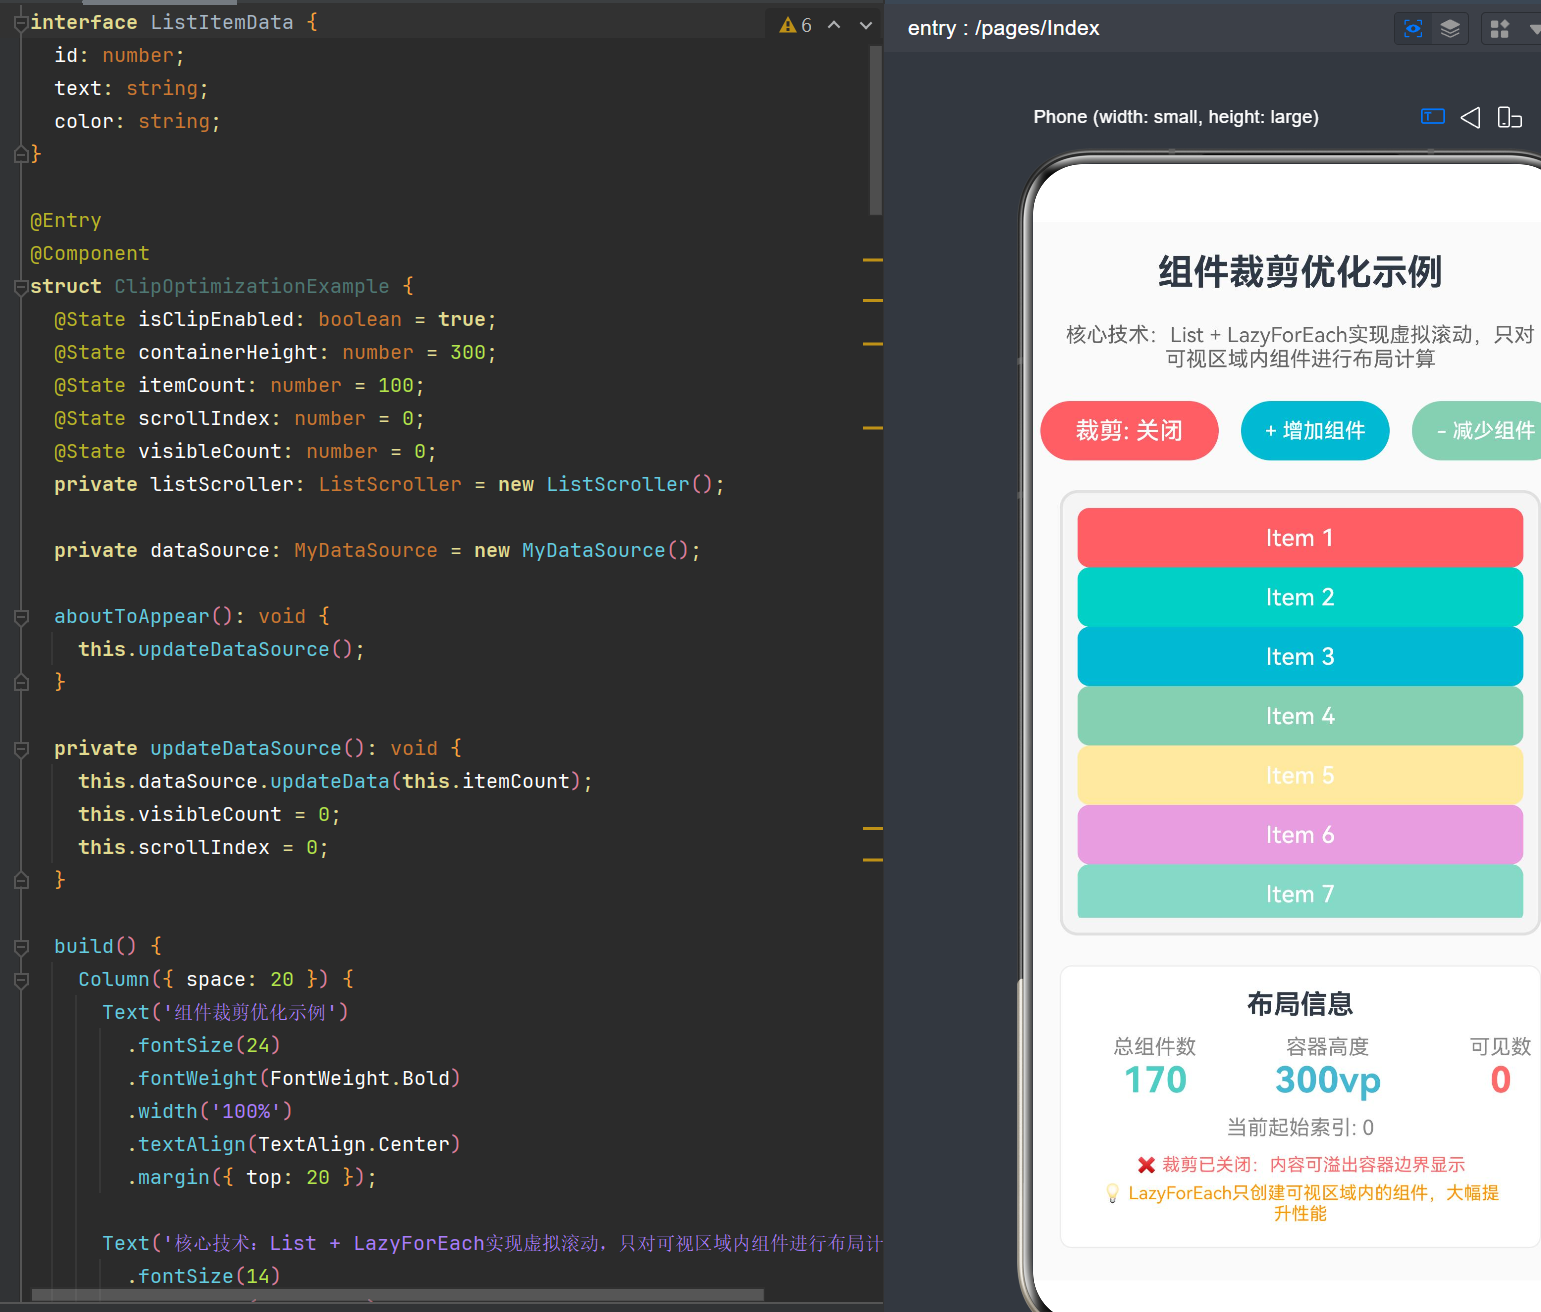
Task: Collapse the Column block fold marker
Action: [21, 980]
